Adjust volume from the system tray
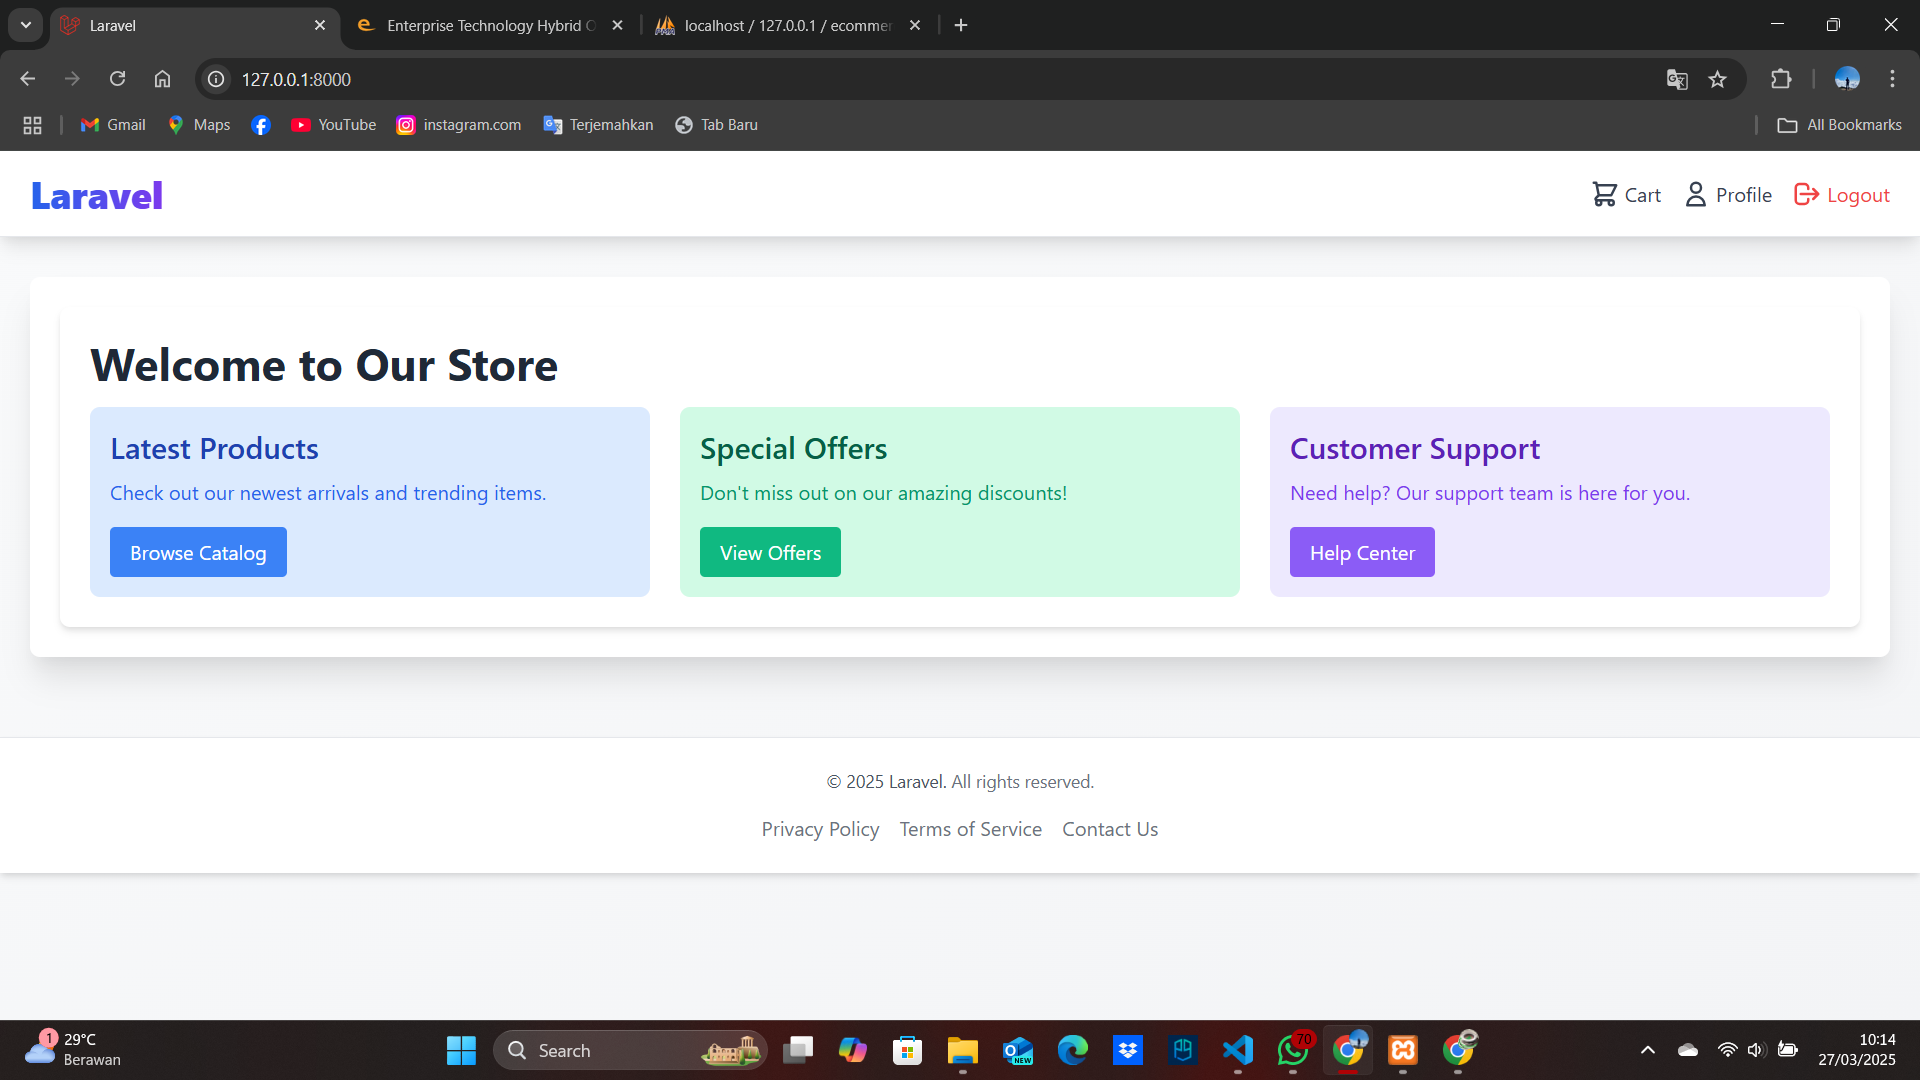The image size is (1920, 1080). coord(1758,1050)
